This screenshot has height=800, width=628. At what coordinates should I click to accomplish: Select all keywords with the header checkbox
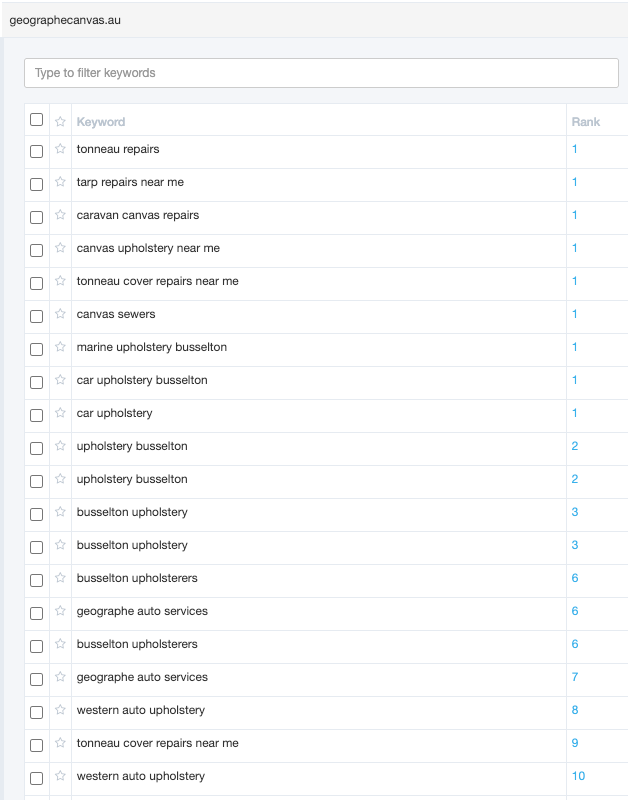36,119
